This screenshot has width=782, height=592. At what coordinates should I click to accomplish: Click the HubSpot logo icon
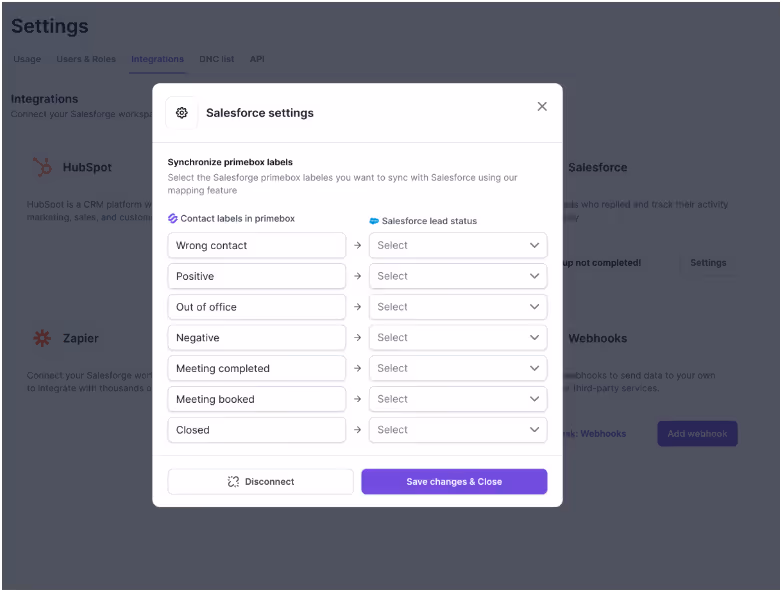coord(42,167)
